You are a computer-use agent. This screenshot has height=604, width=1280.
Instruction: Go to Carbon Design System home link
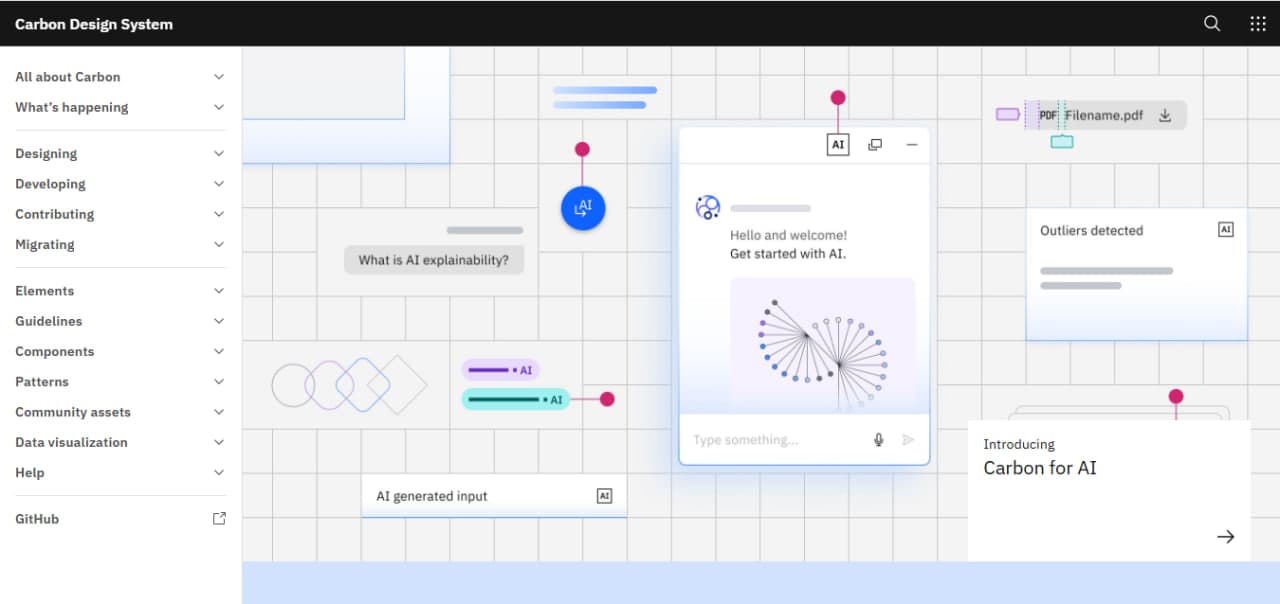(94, 24)
